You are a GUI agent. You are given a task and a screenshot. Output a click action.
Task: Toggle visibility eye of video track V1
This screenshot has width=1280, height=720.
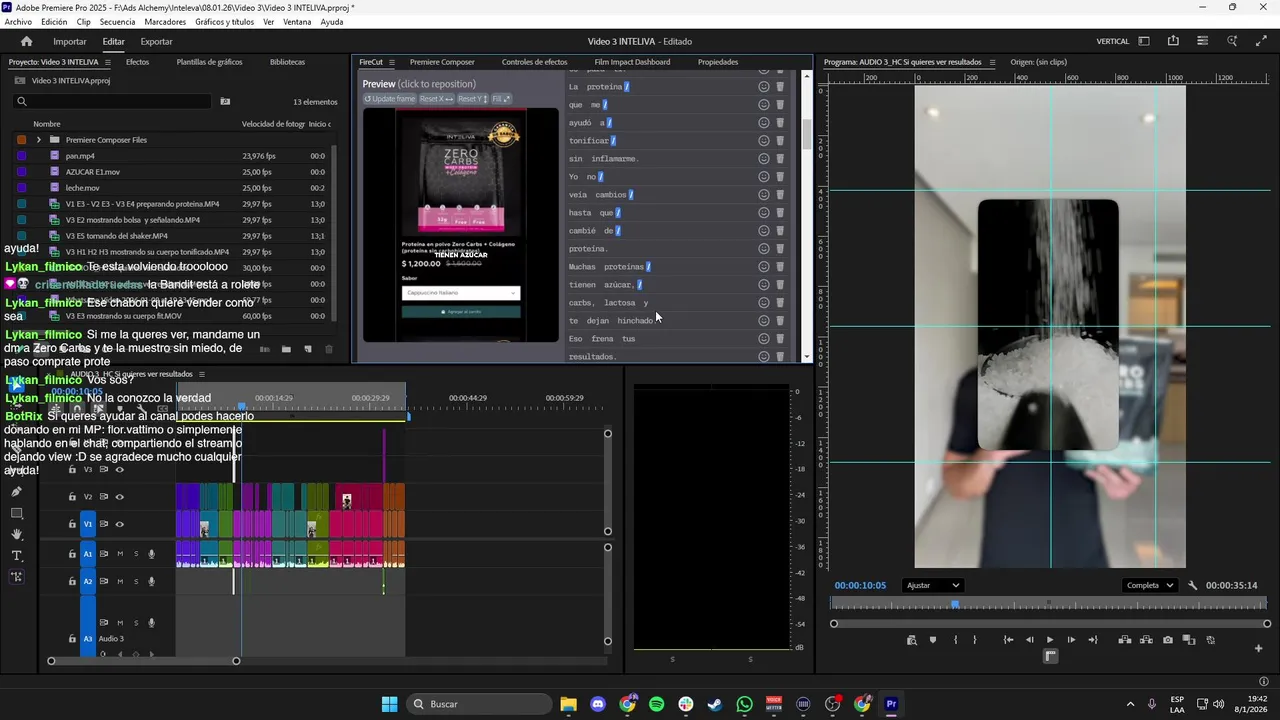tap(119, 524)
